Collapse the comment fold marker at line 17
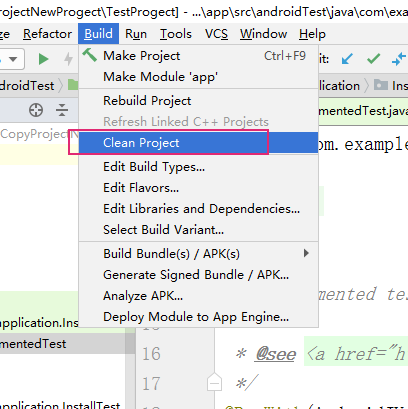 214,382
